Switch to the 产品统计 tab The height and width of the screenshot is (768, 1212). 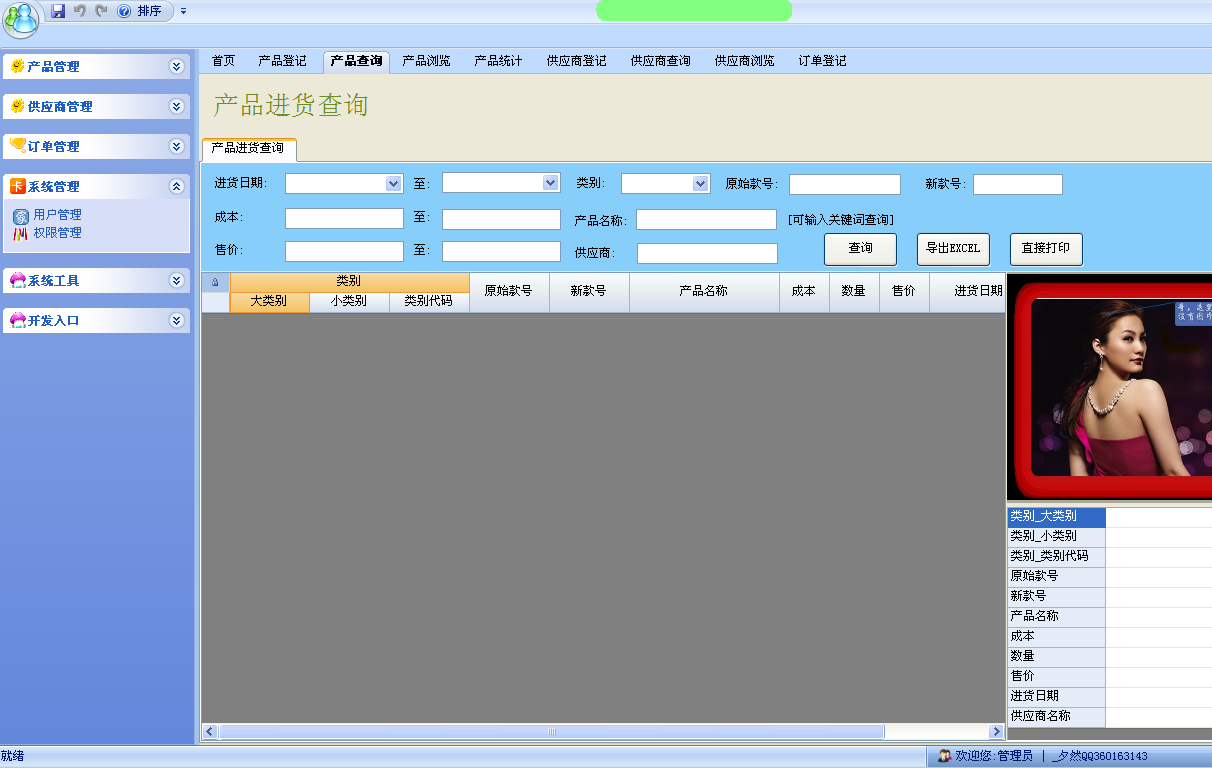[498, 61]
